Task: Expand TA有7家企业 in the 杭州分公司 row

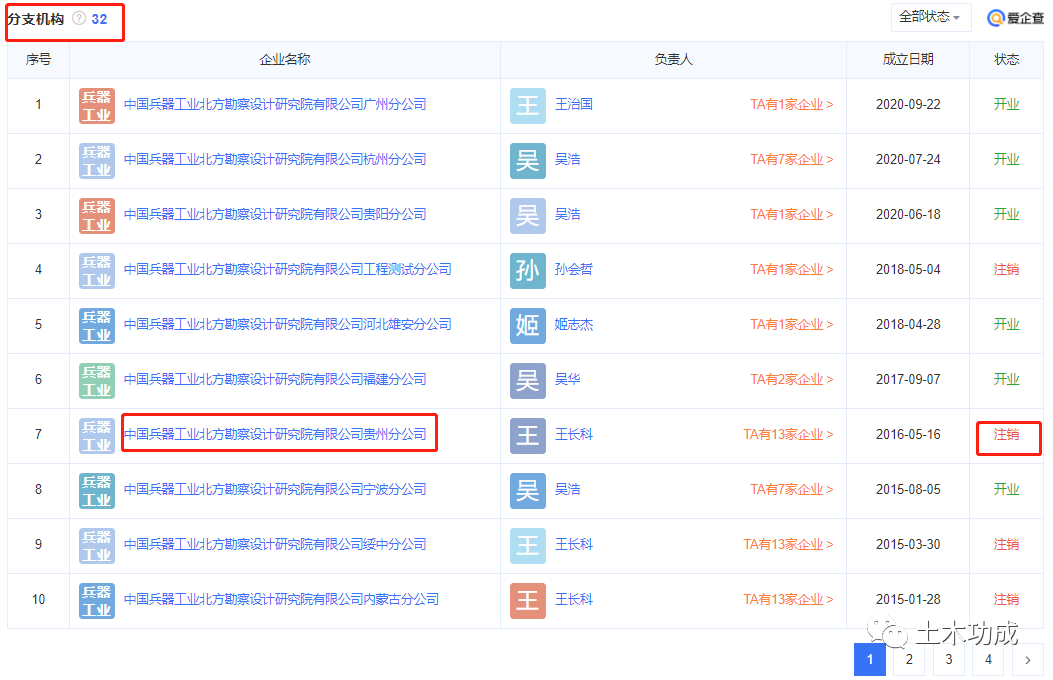Action: point(792,159)
